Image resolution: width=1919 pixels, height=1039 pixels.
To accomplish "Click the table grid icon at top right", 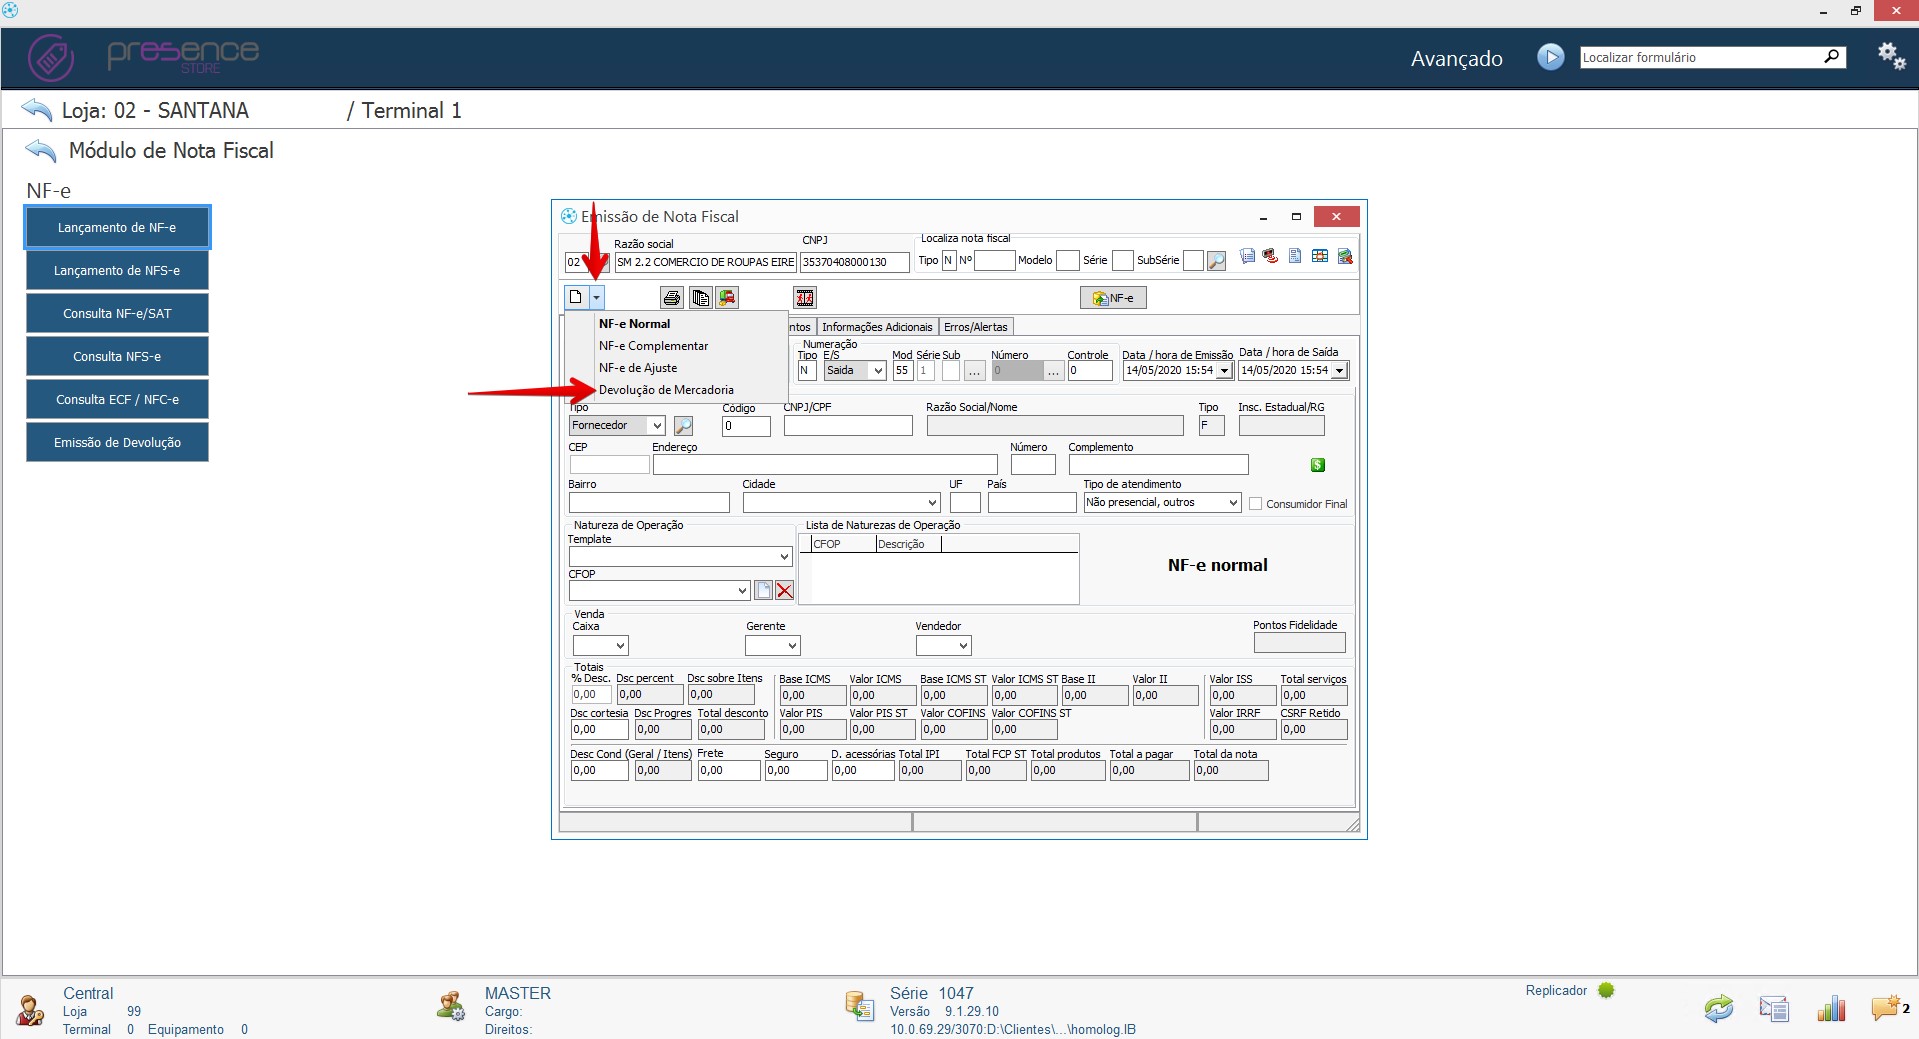I will (1320, 256).
